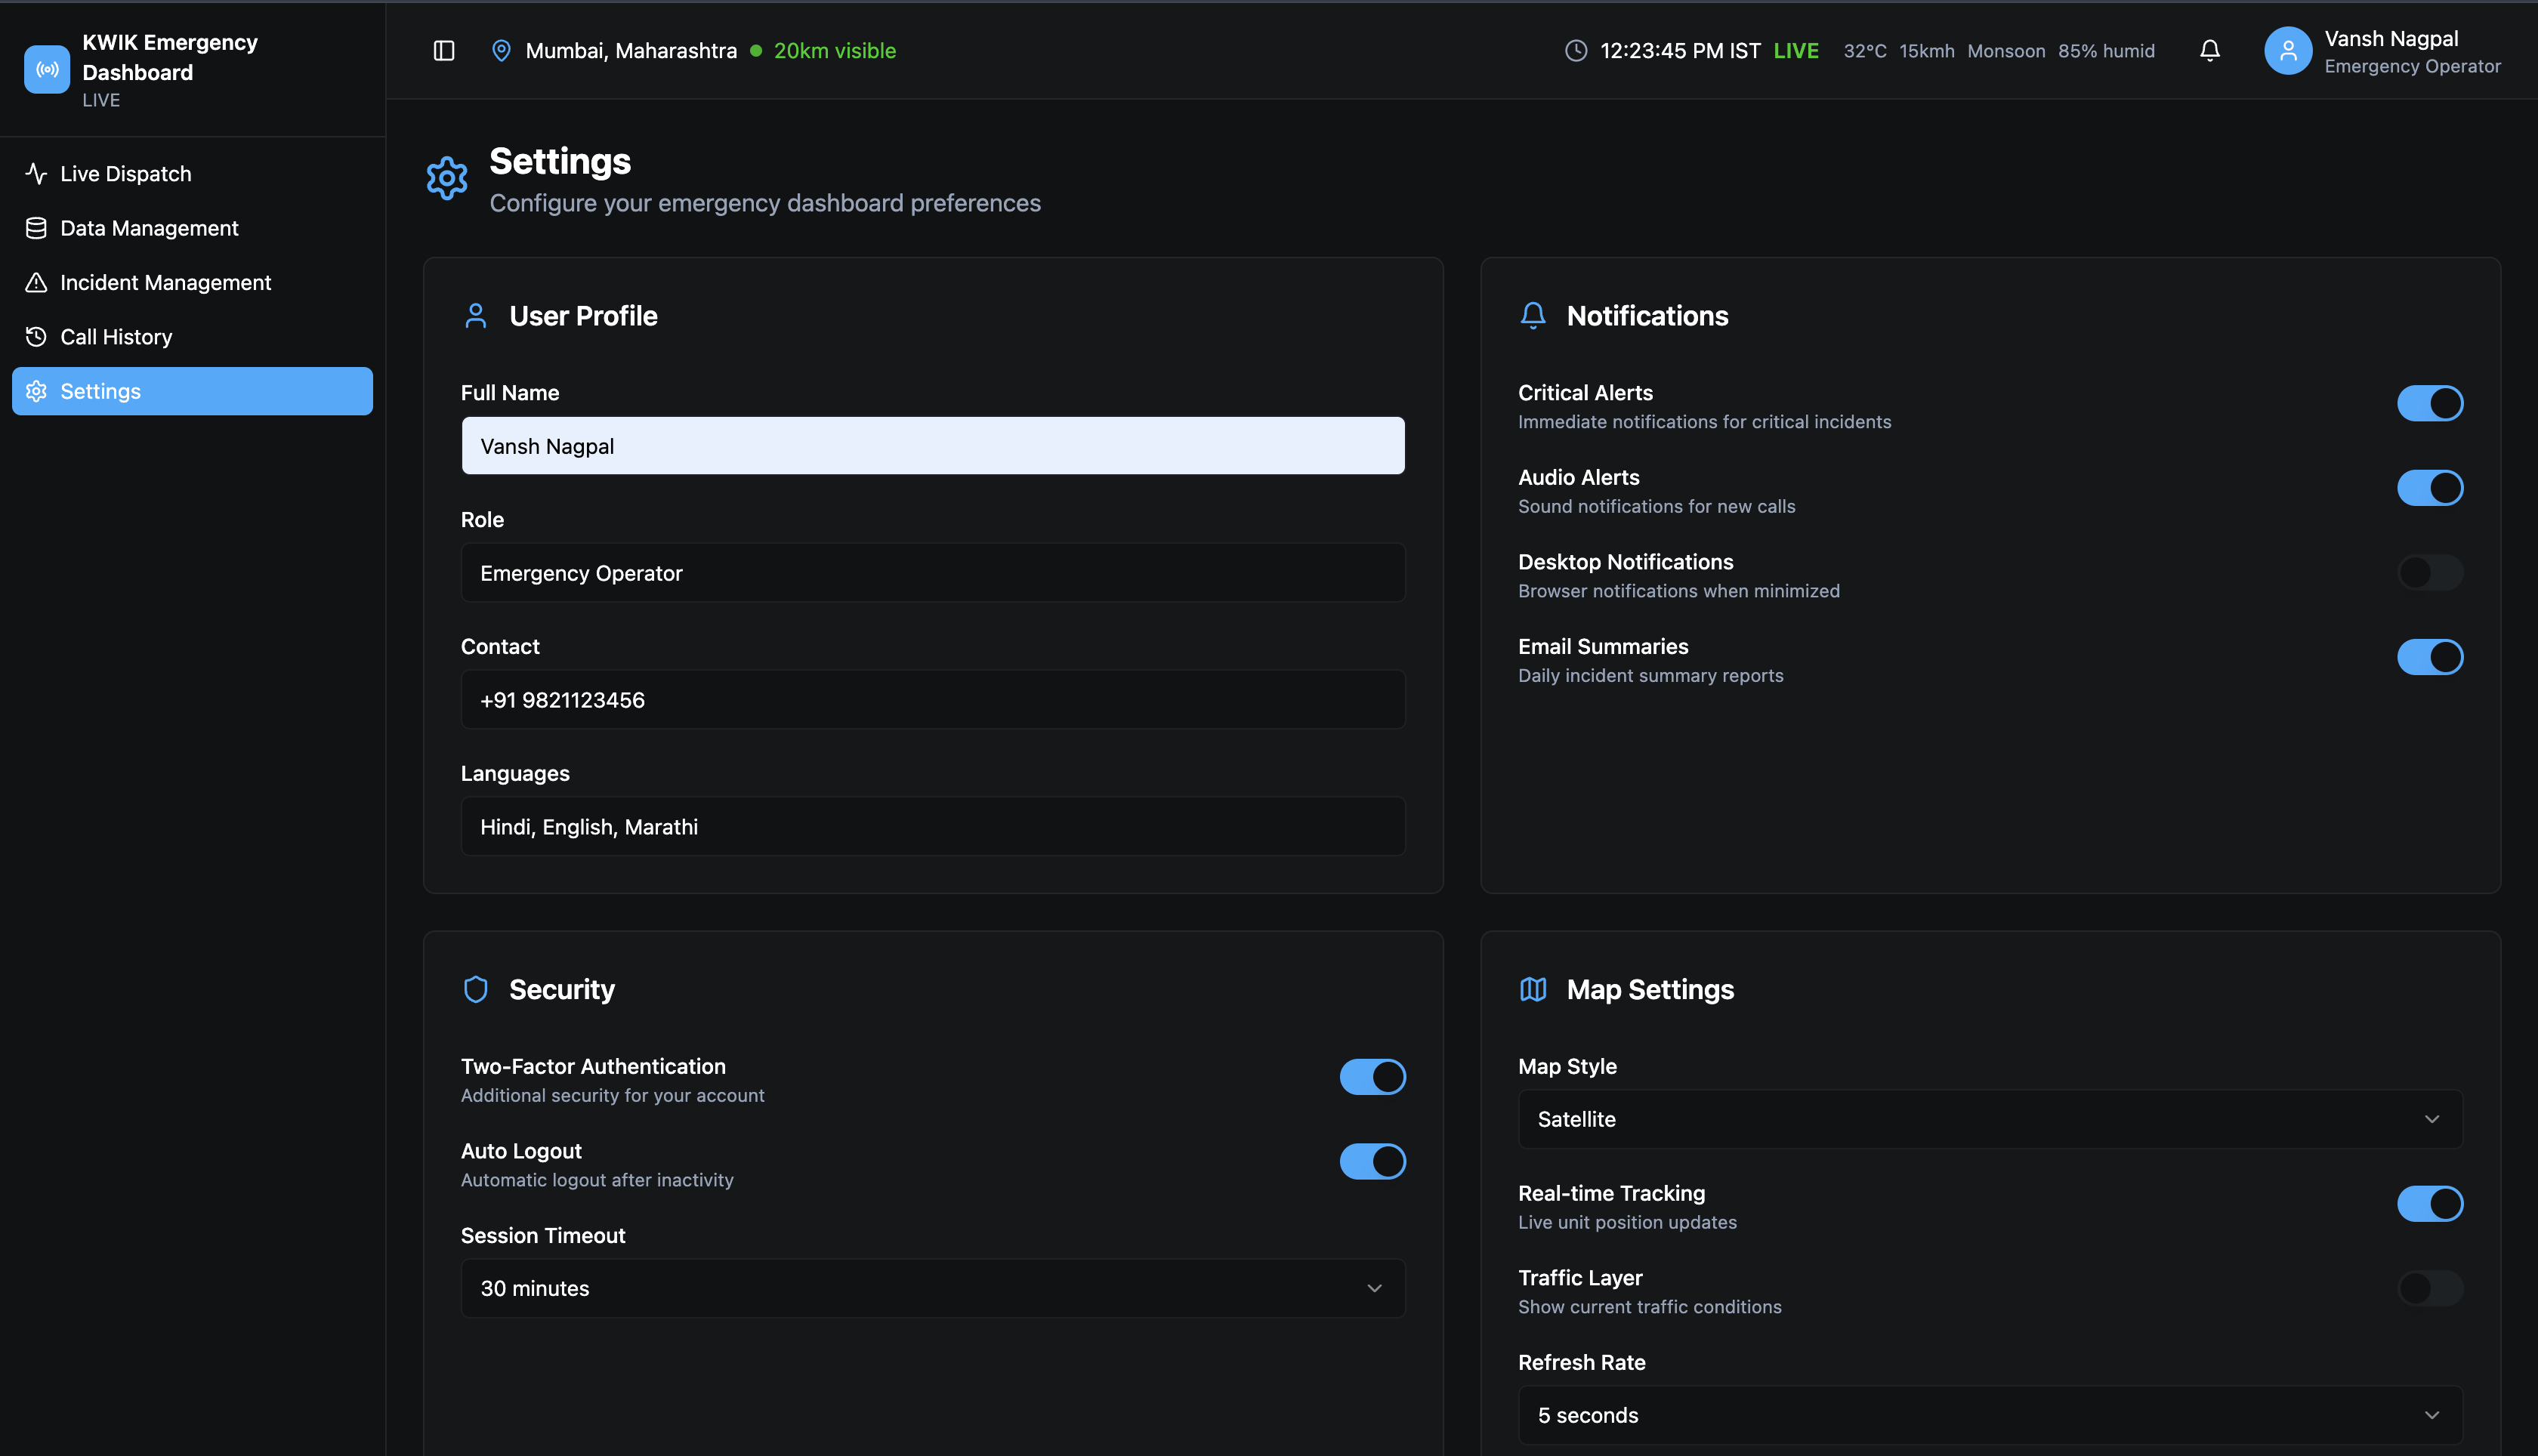This screenshot has height=1456, width=2538.
Task: Open Incident Management in sidebar
Action: point(165,283)
